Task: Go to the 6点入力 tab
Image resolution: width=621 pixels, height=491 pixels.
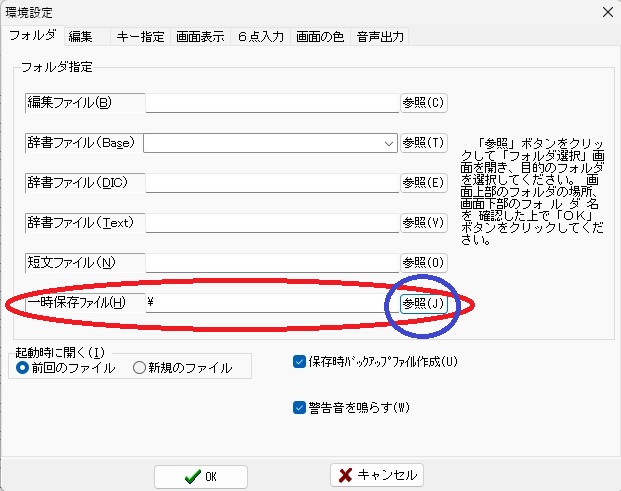Action: (x=260, y=37)
